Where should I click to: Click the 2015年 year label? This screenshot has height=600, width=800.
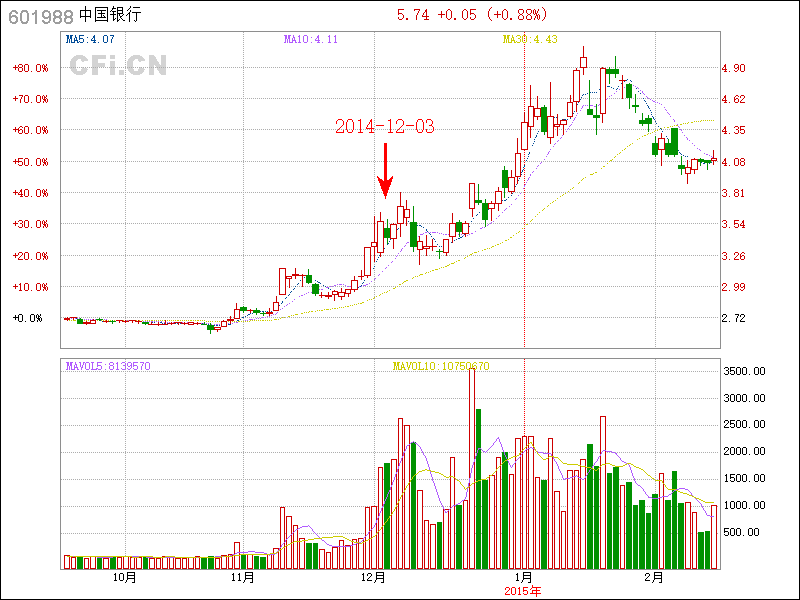(x=522, y=591)
